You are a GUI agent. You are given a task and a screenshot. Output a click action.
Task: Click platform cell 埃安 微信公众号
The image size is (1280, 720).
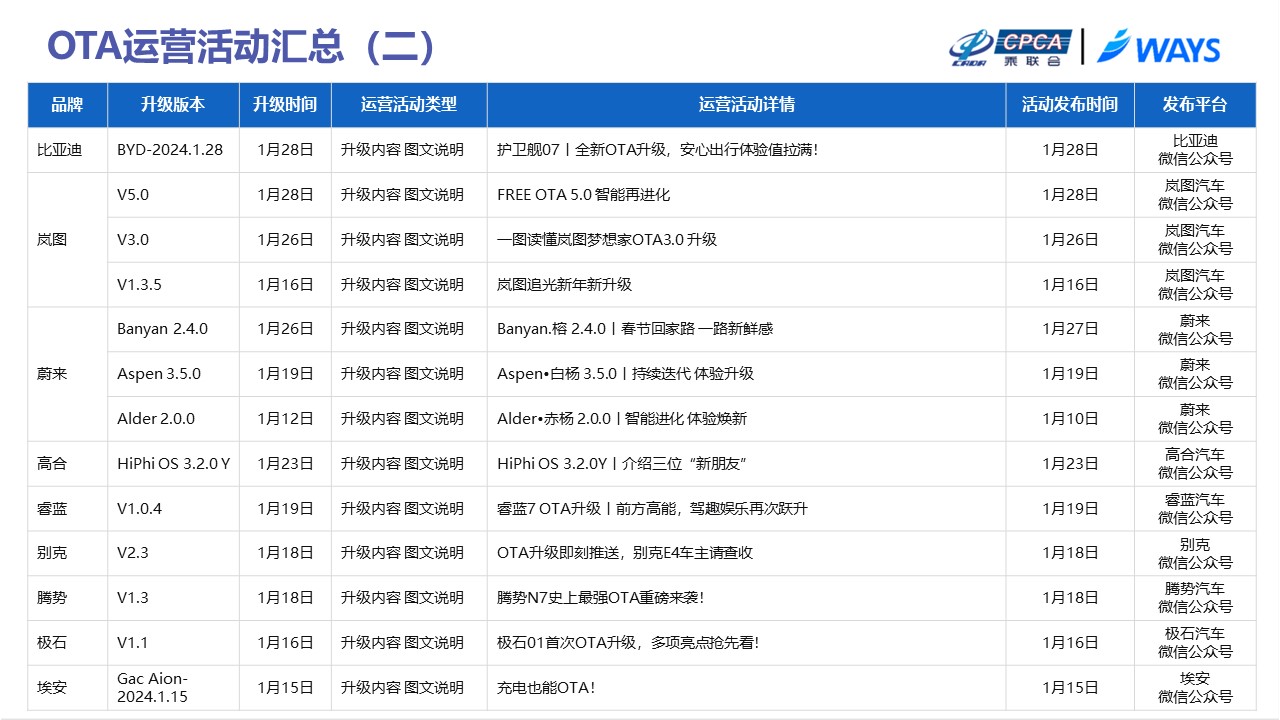tap(1195, 688)
